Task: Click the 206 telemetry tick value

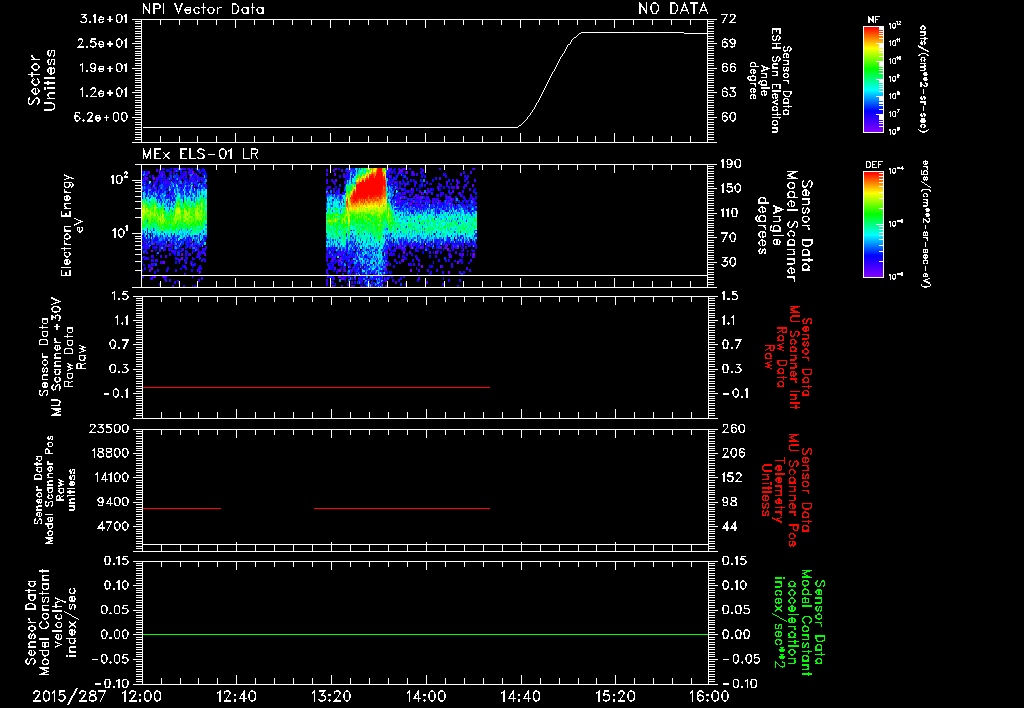Action: coord(733,453)
